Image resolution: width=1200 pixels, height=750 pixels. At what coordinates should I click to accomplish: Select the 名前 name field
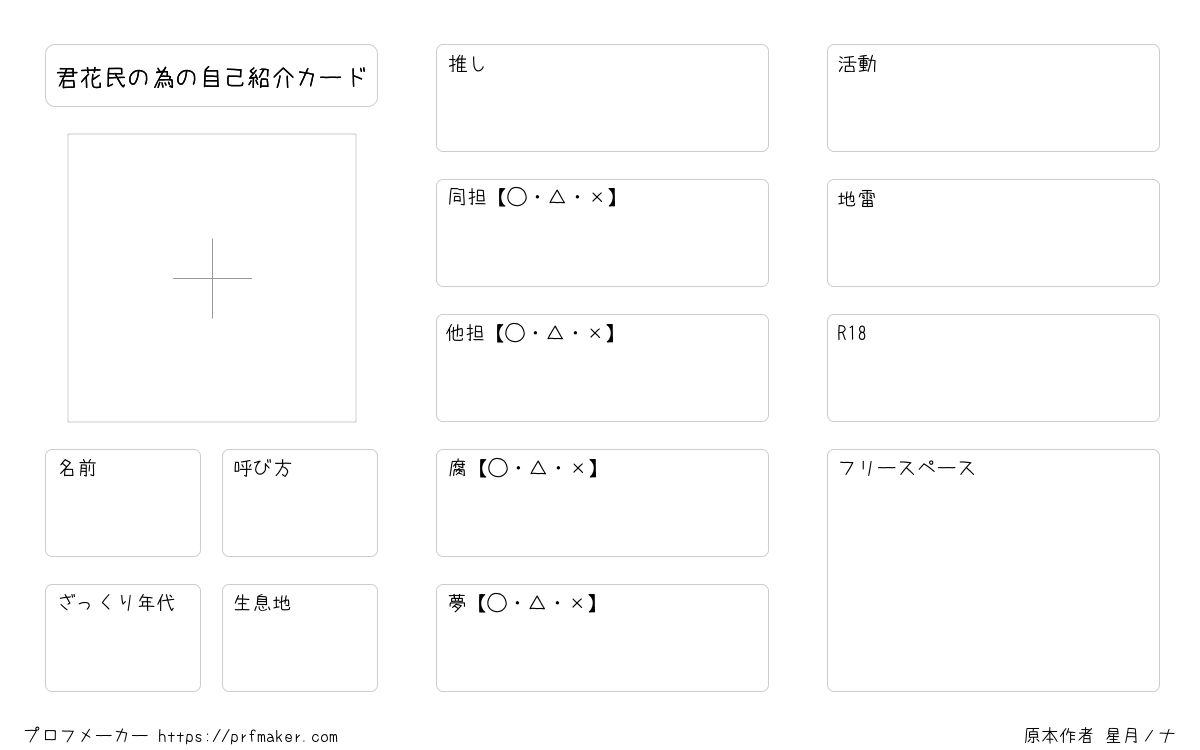coord(123,503)
